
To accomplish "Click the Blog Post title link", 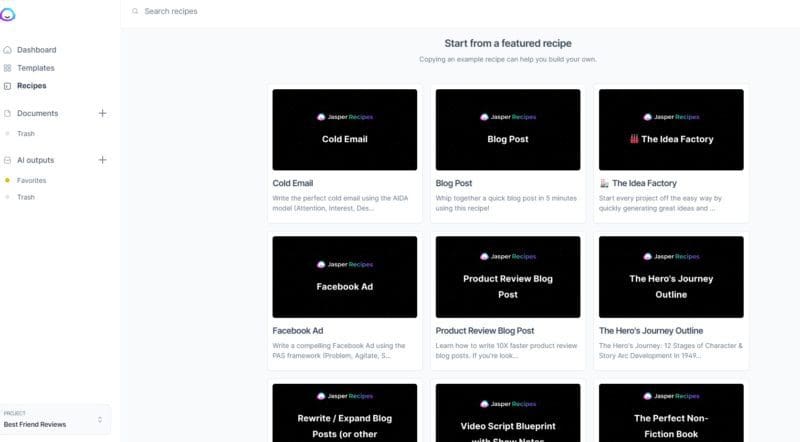I will 454,183.
